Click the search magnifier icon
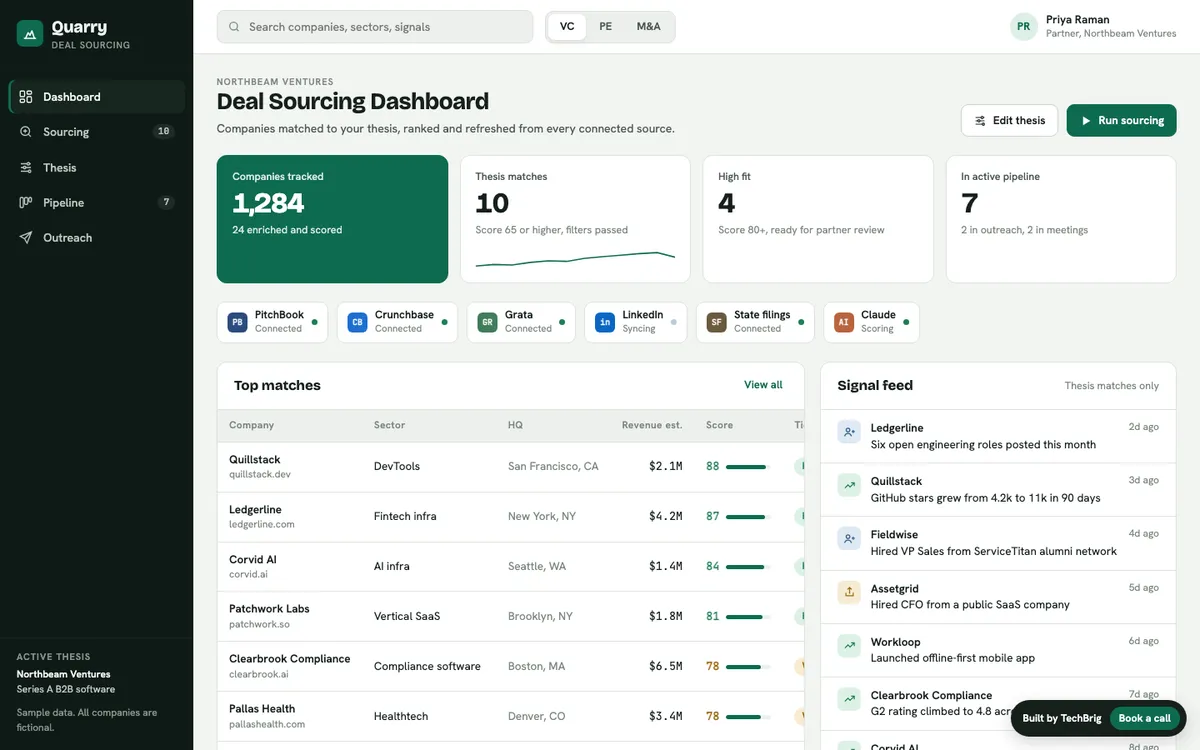 (234, 27)
